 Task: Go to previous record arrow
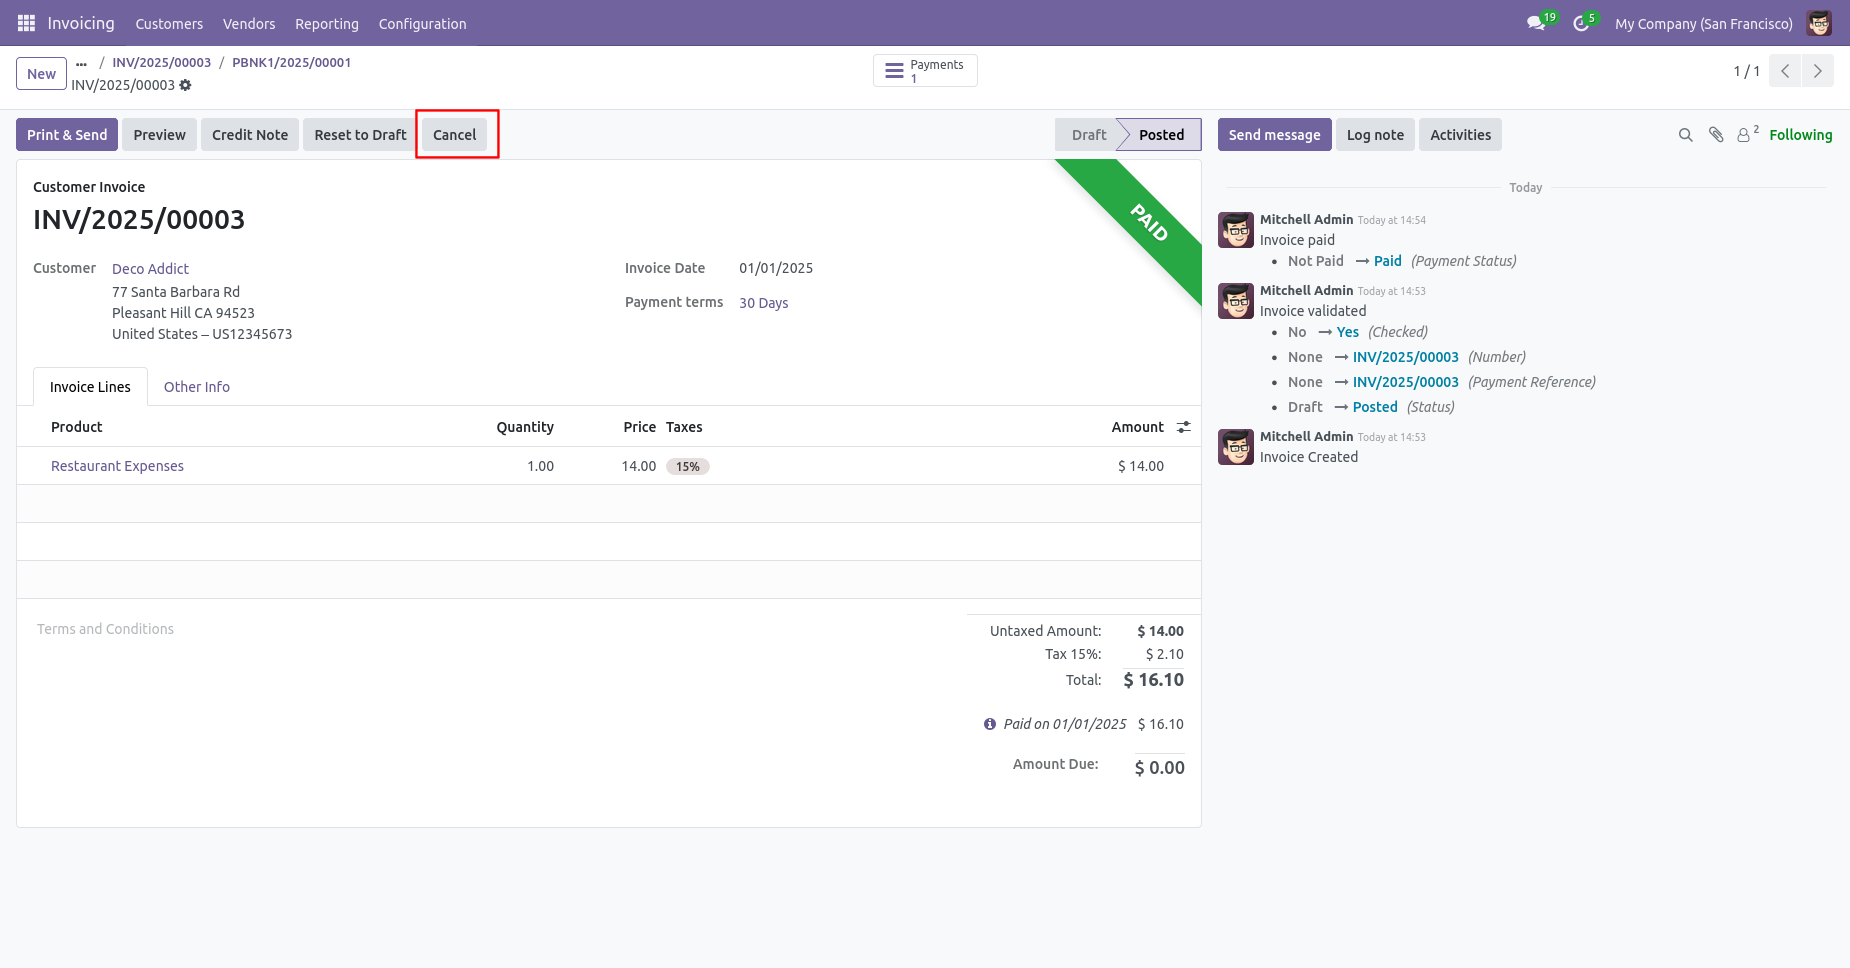point(1785,71)
